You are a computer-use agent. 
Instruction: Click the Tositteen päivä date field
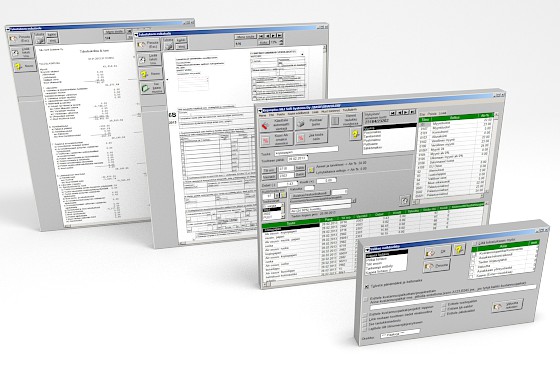(x=298, y=158)
